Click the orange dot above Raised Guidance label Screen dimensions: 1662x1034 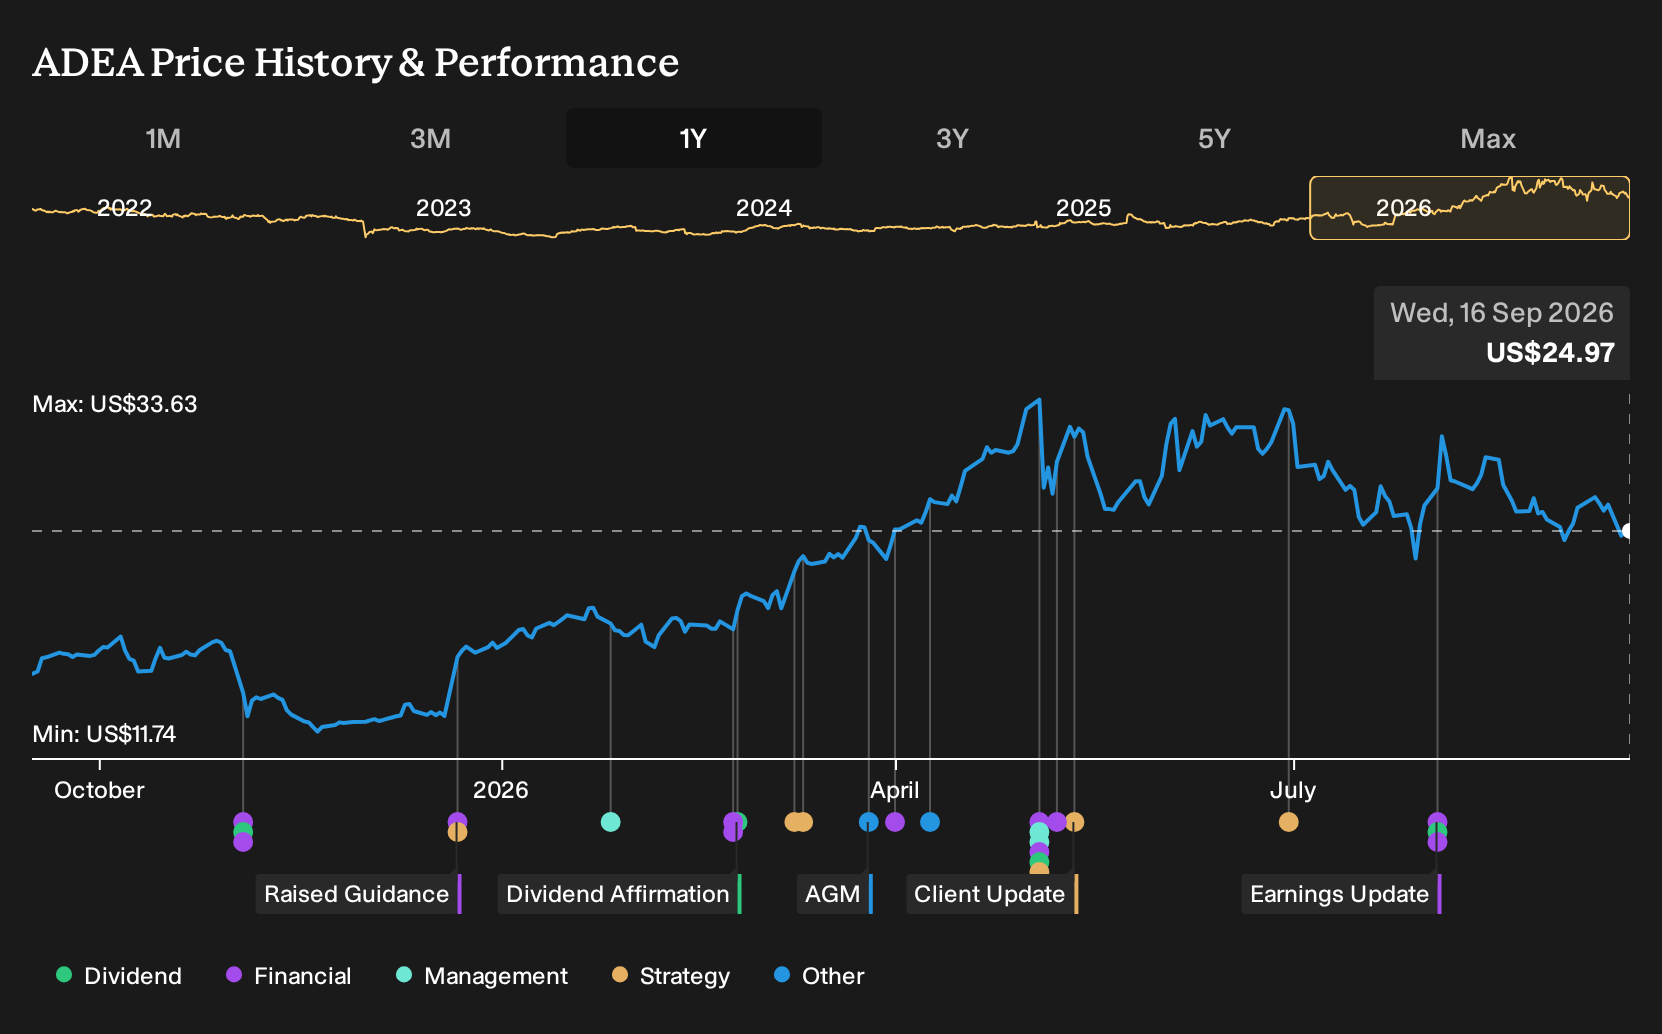457,832
